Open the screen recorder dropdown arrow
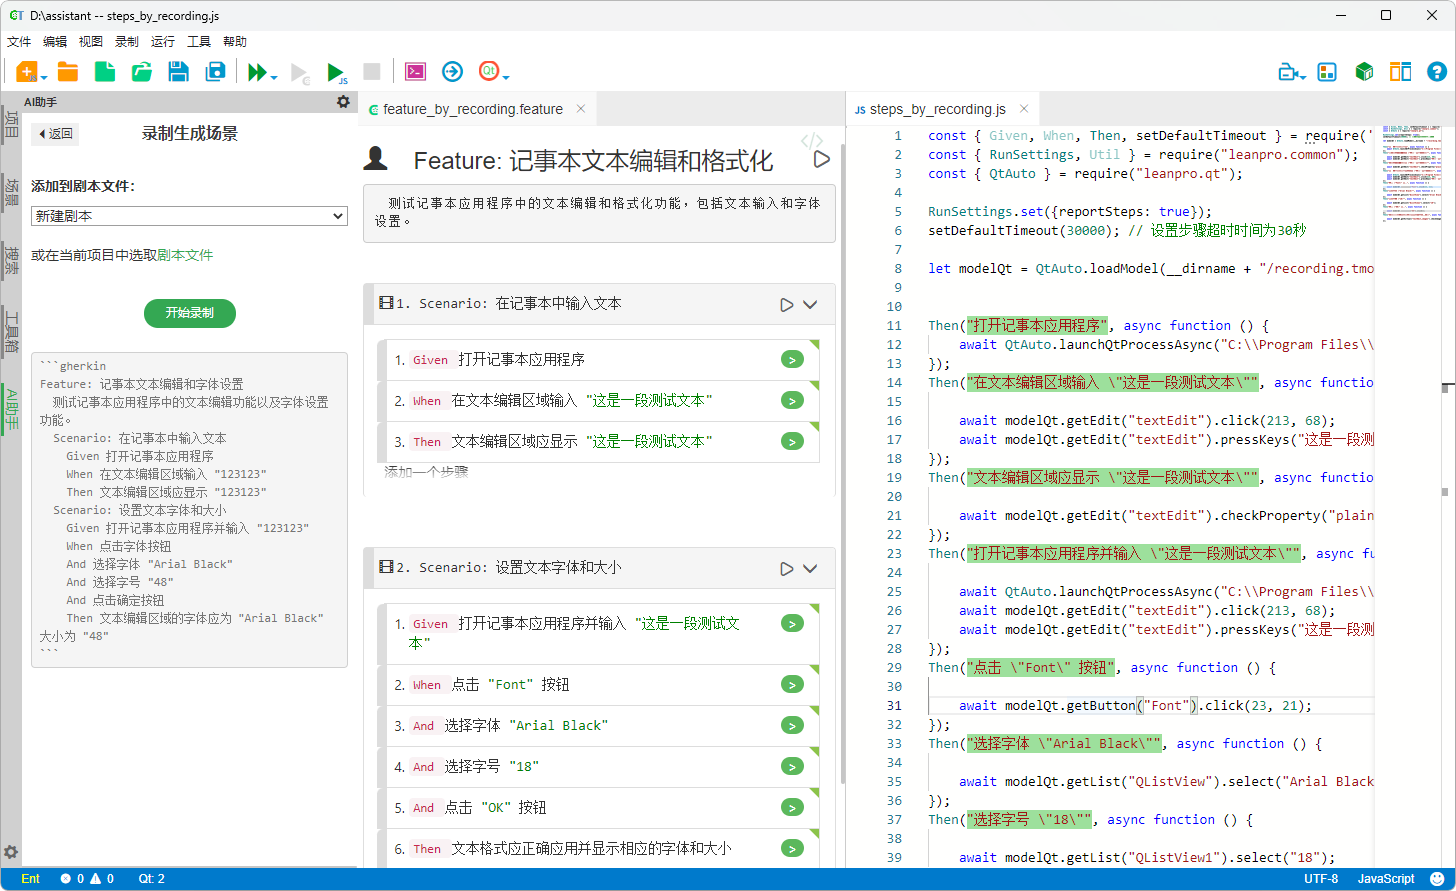Screen dimensions: 1456x891 pyautogui.click(x=1304, y=76)
